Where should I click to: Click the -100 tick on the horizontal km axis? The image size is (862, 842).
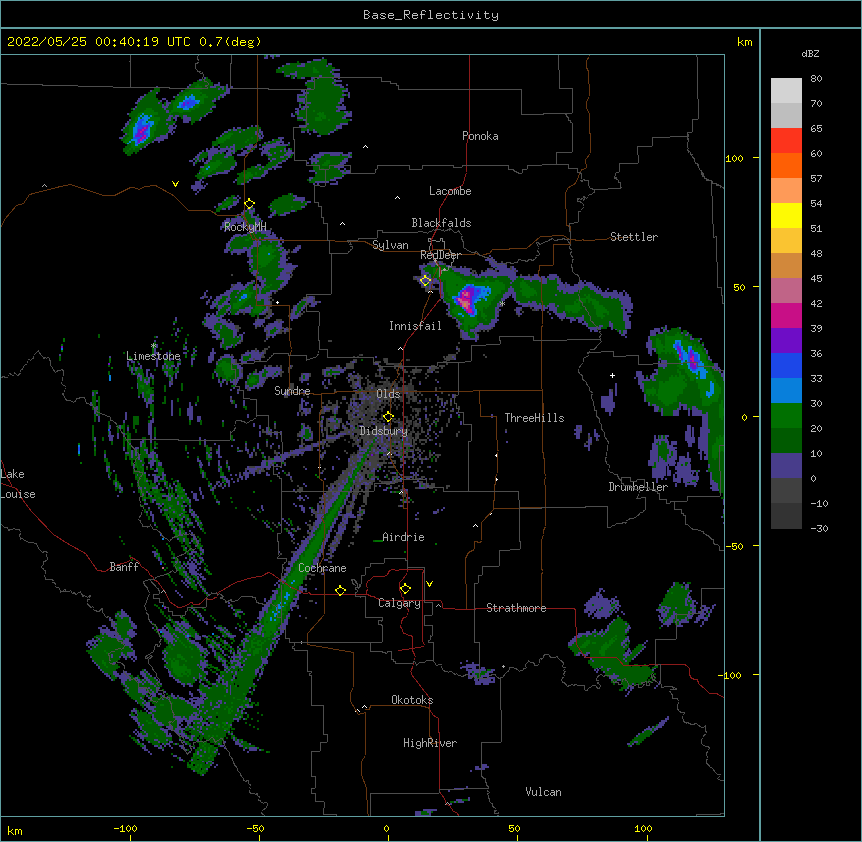(x=125, y=828)
